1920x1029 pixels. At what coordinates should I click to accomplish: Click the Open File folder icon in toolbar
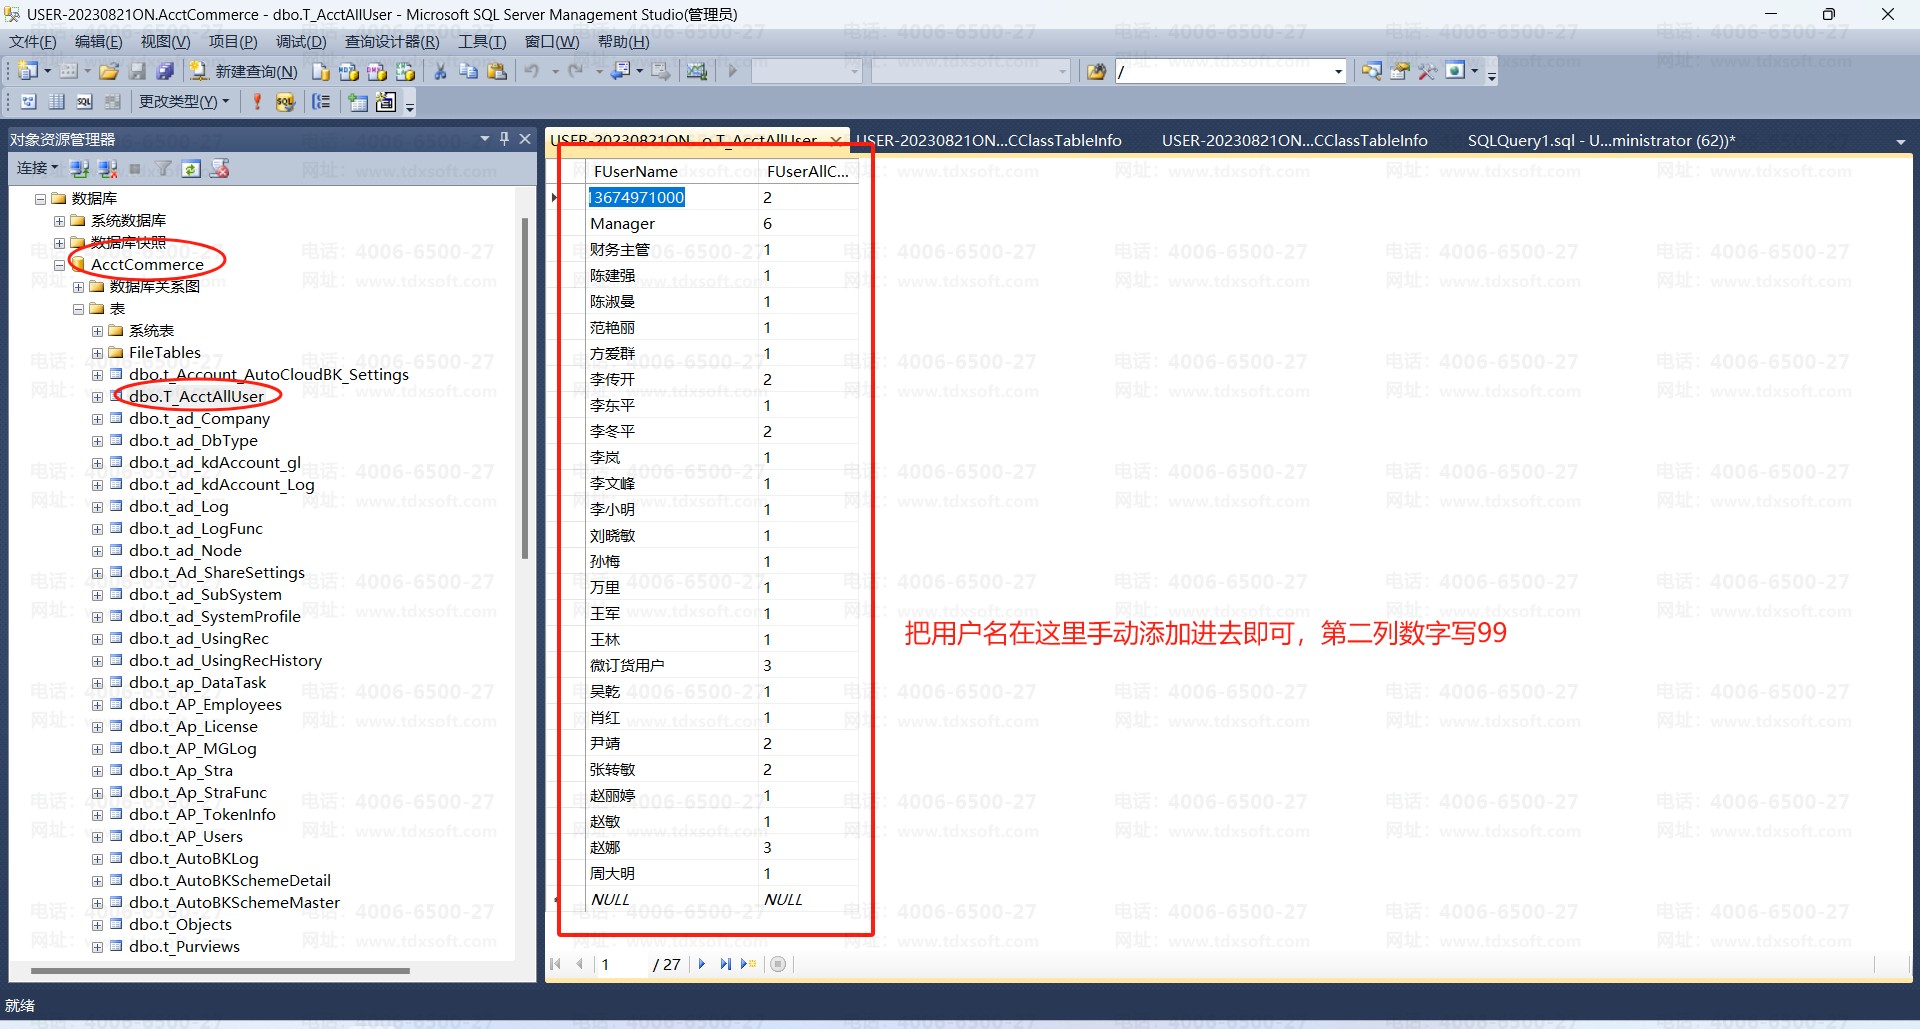pos(109,71)
